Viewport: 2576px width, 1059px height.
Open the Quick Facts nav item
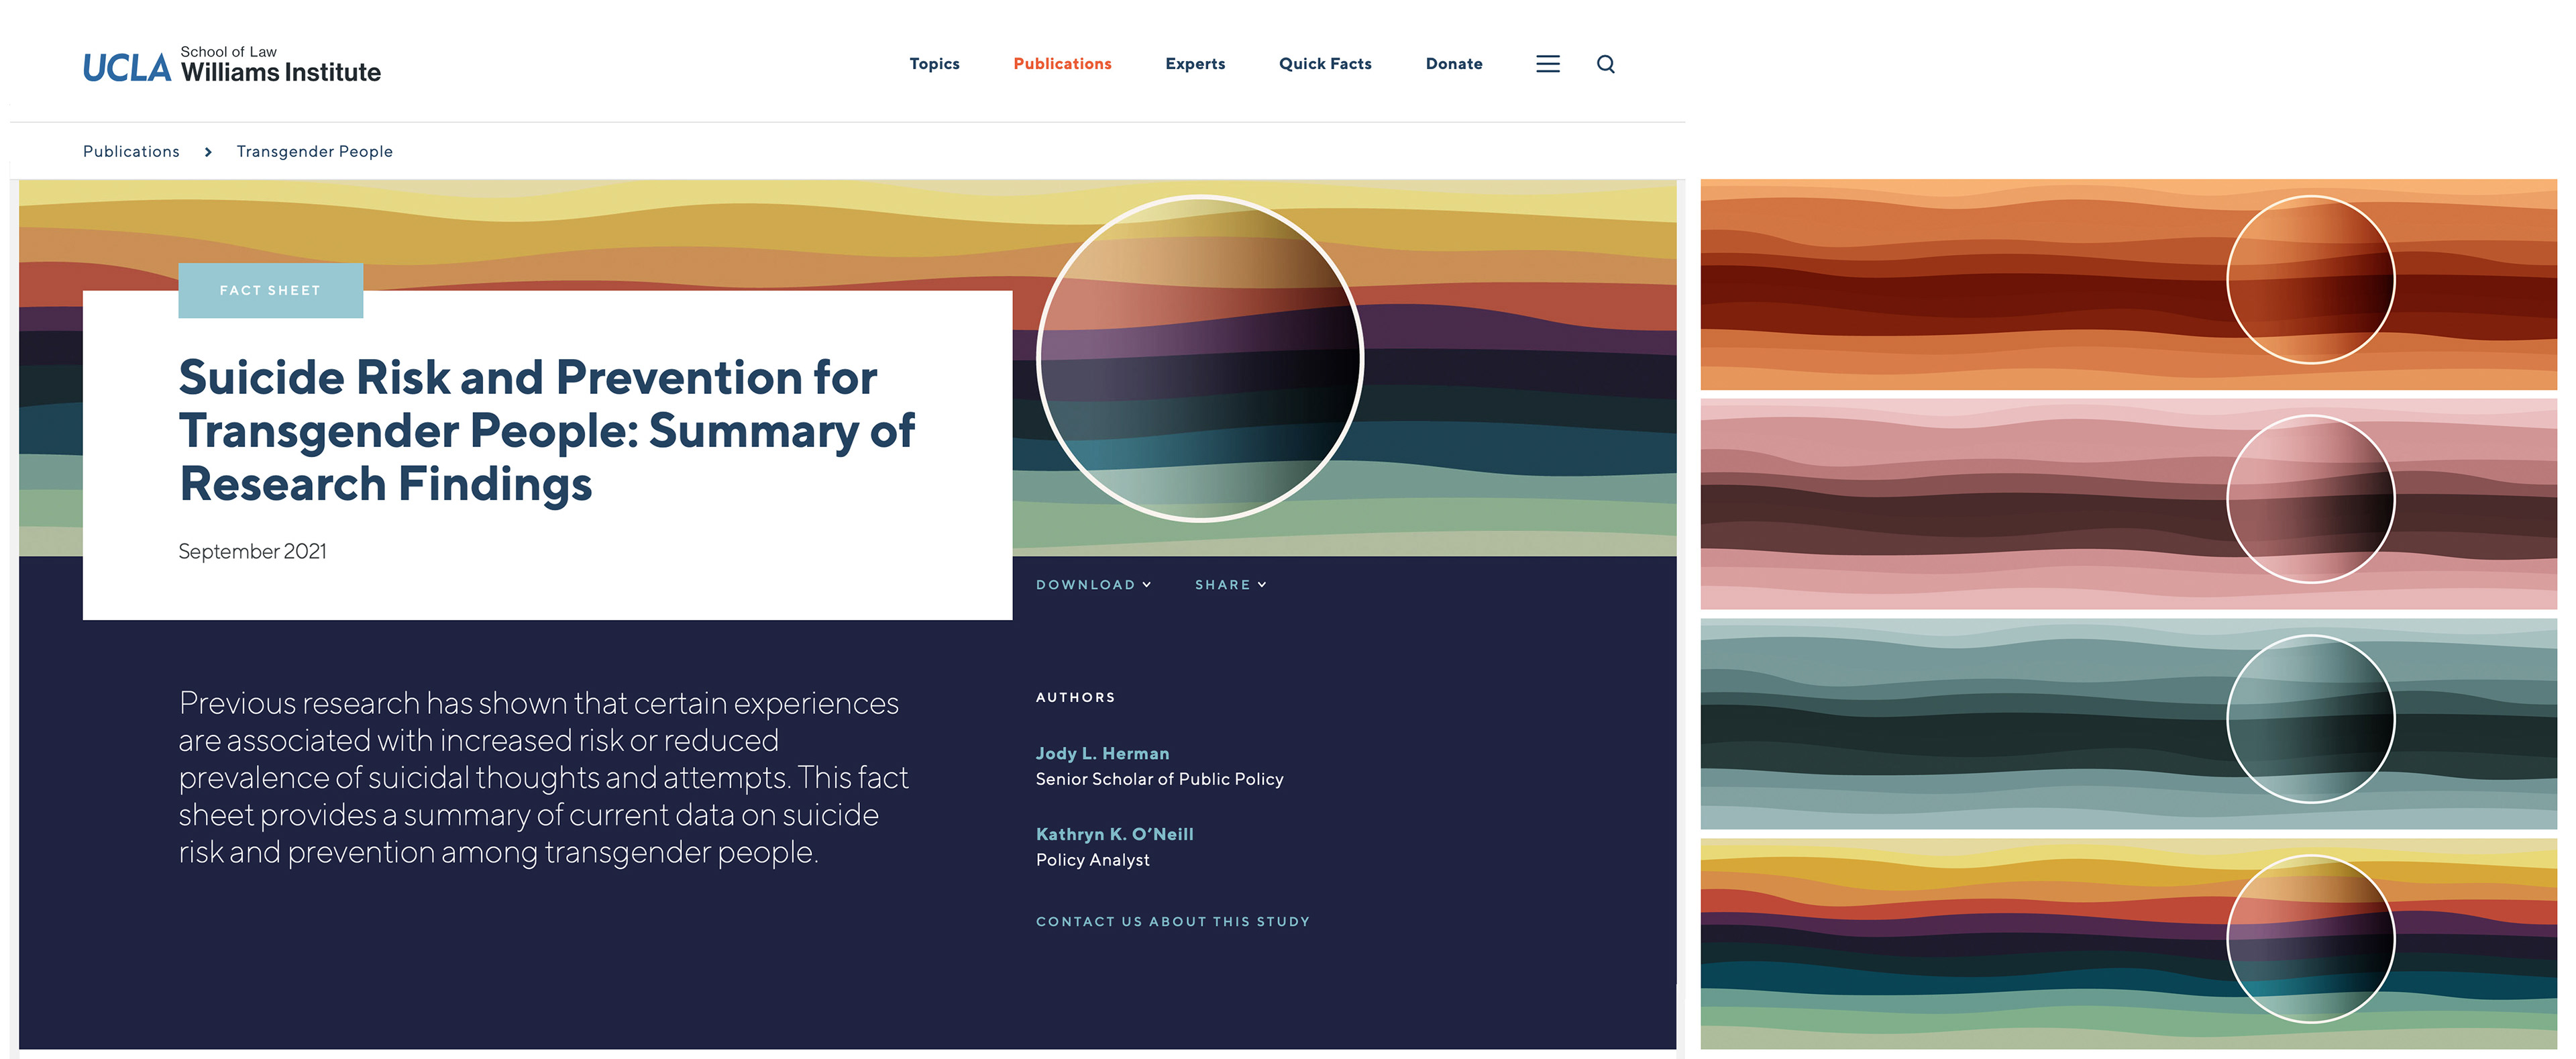tap(1324, 64)
